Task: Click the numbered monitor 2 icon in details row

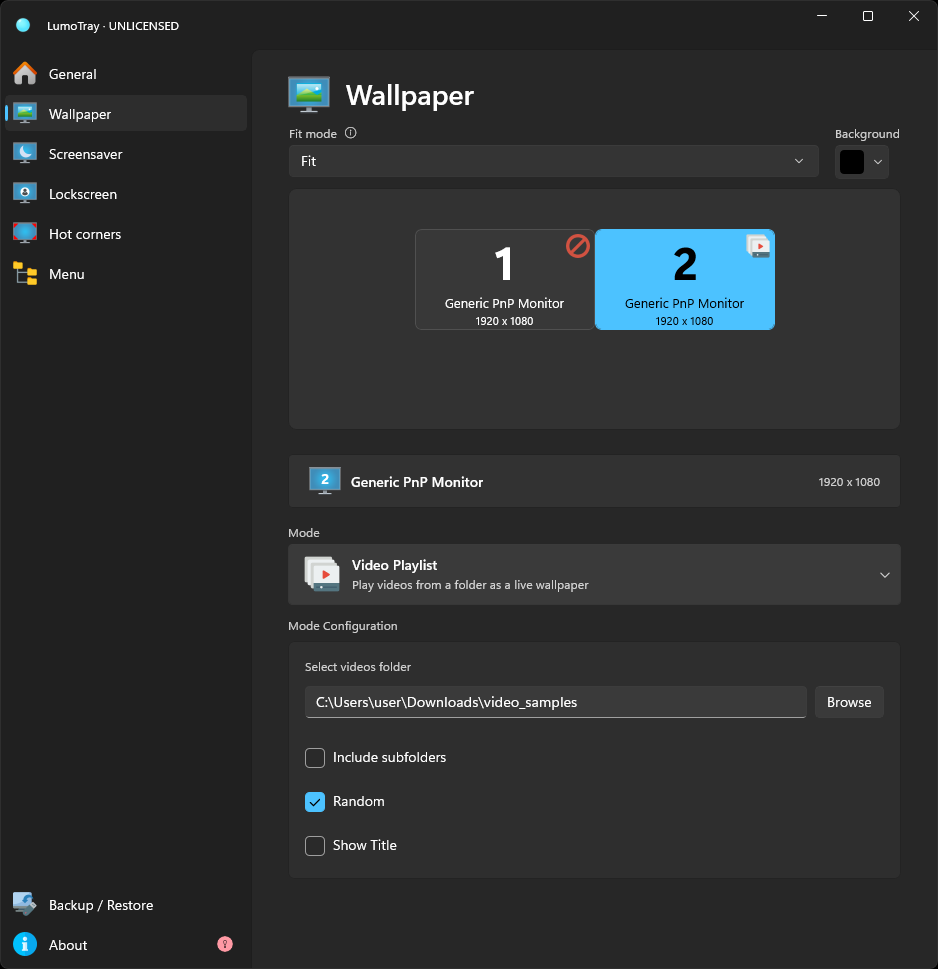Action: point(324,481)
